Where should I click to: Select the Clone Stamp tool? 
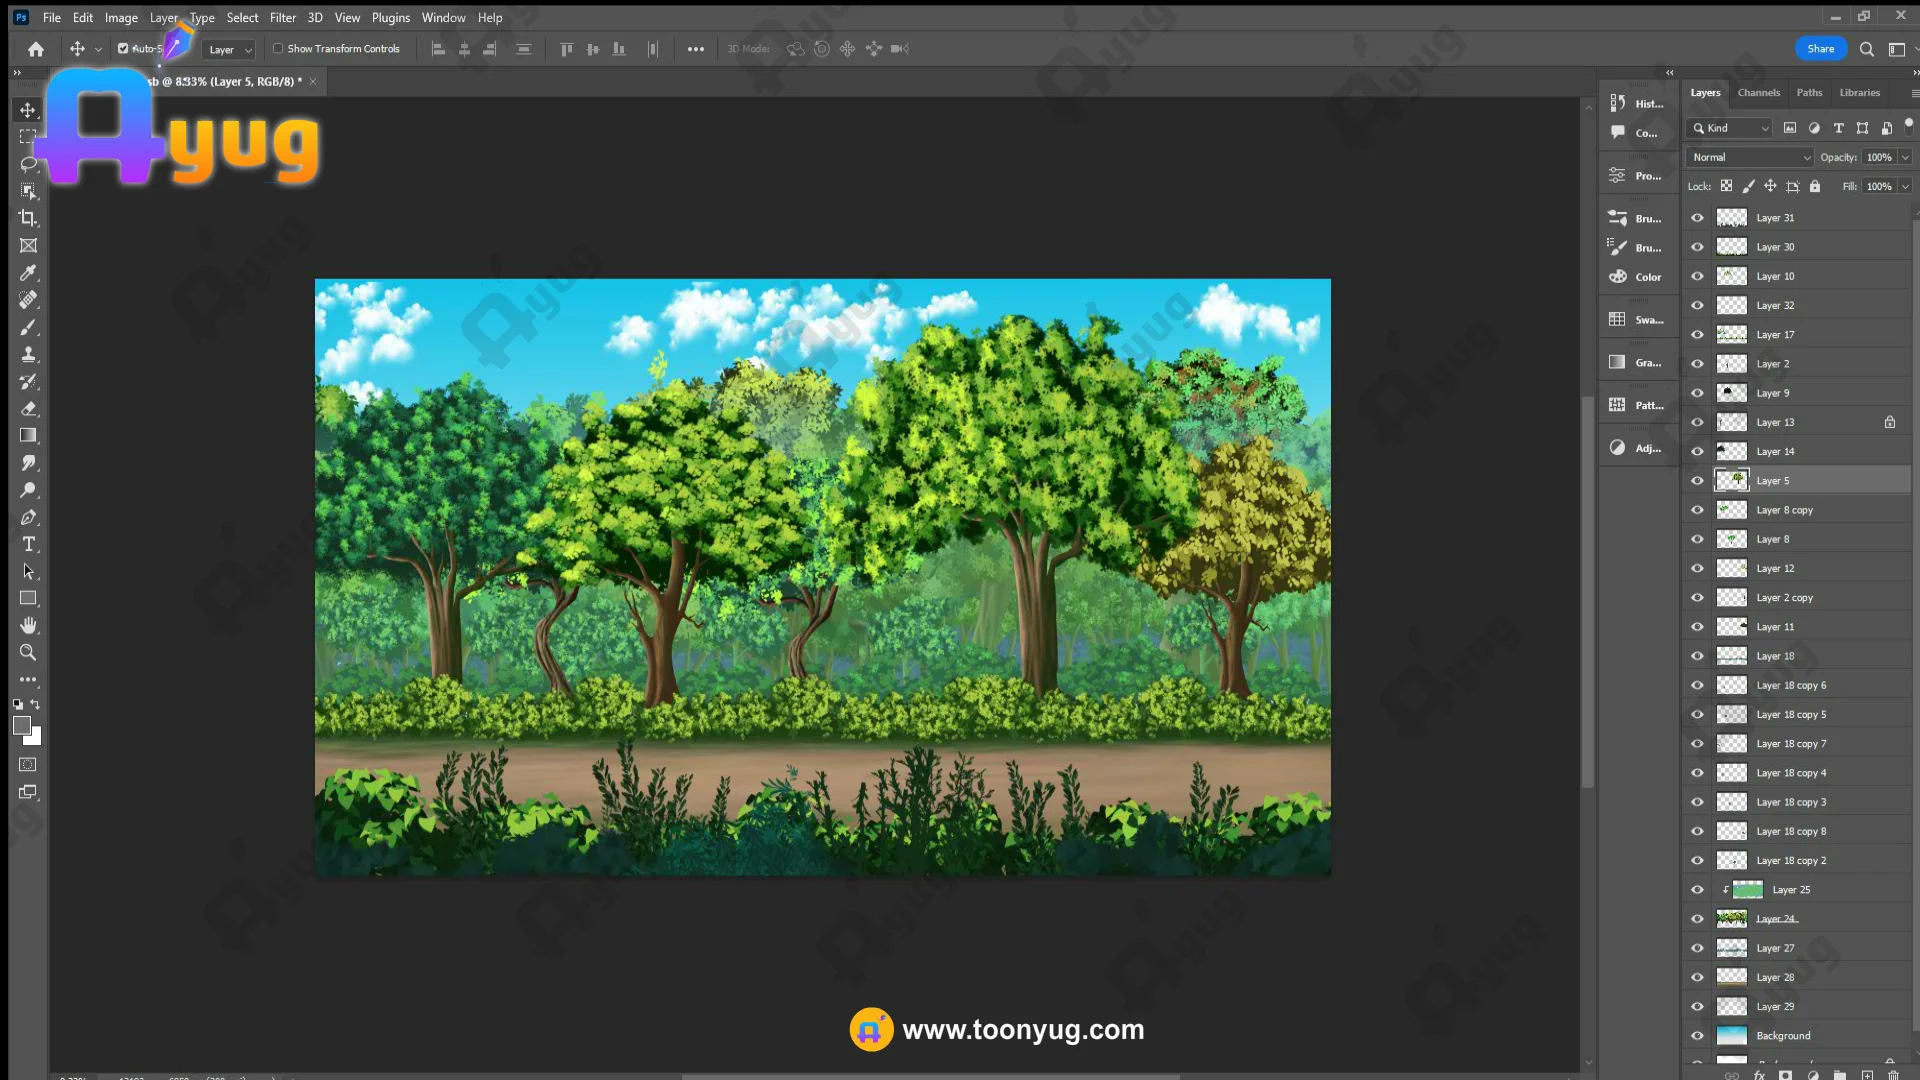click(28, 354)
